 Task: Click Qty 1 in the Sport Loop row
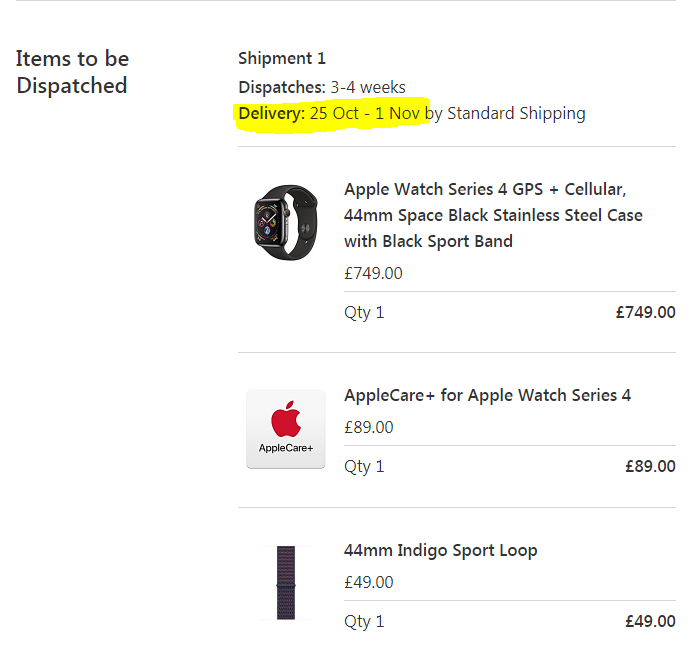pos(364,621)
